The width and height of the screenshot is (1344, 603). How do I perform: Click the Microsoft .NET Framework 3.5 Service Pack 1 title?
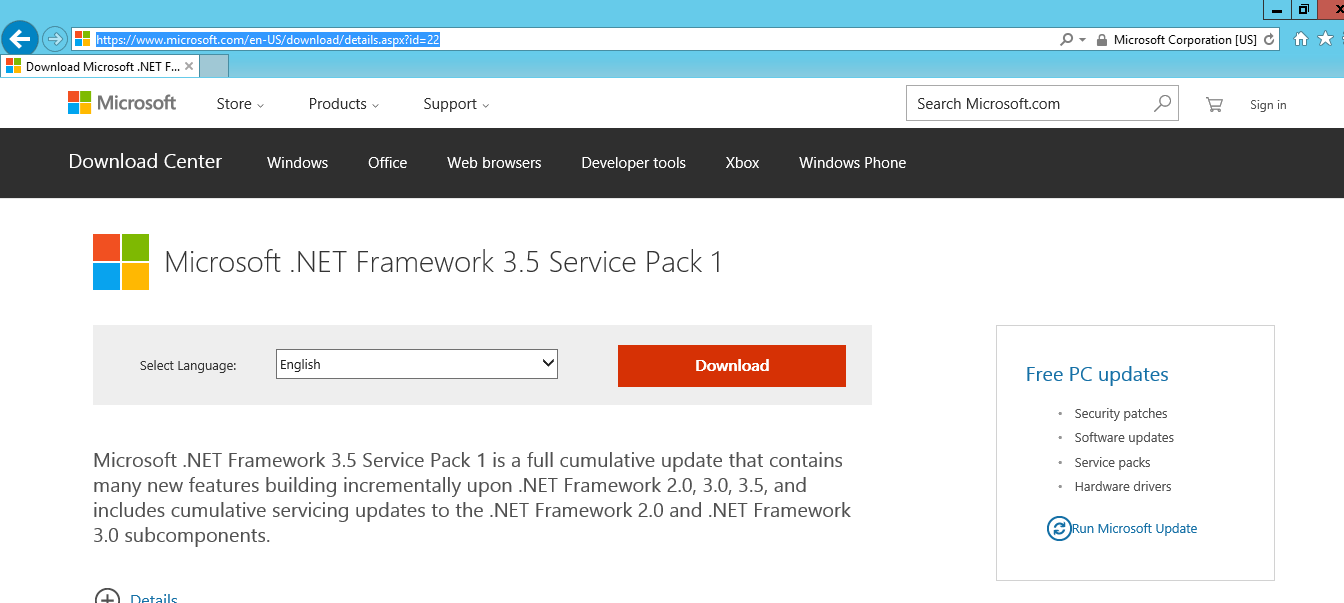click(443, 262)
